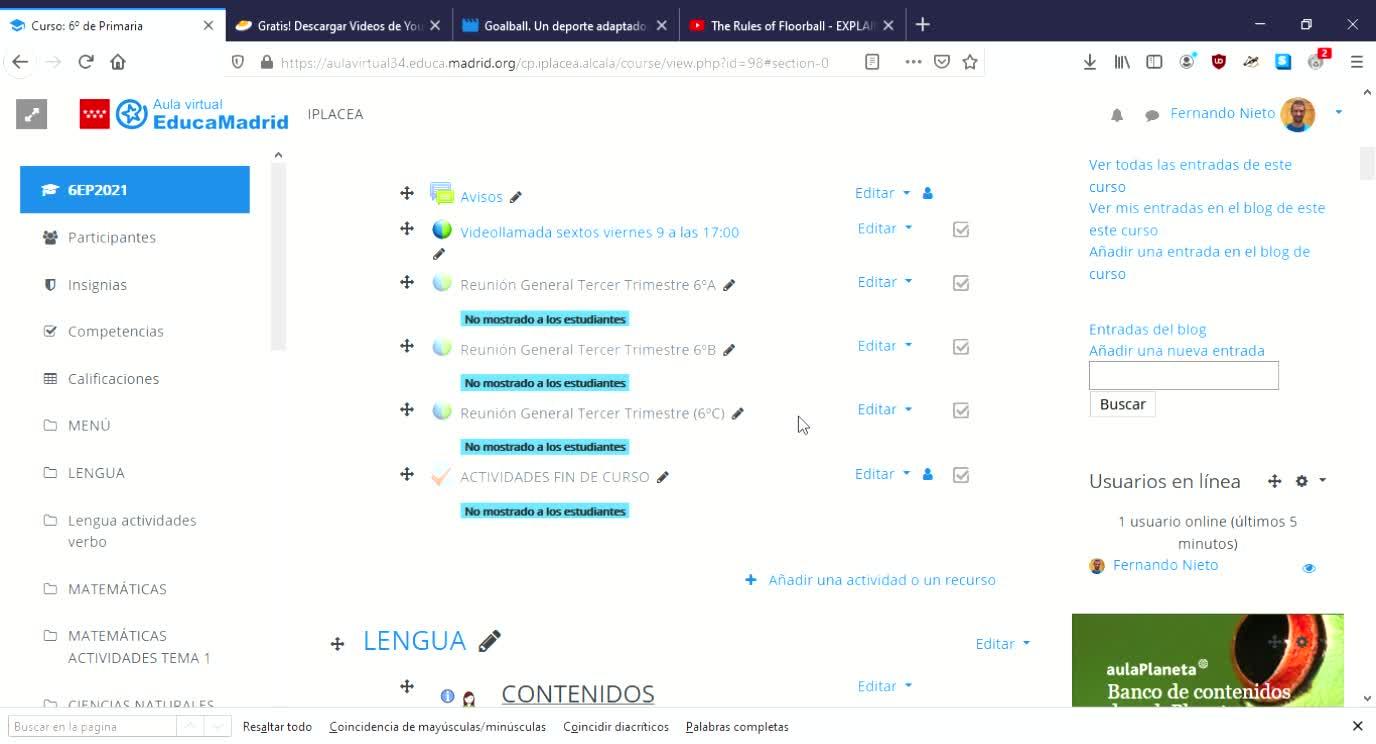Open Editar dropdown for Avisos

click(882, 193)
